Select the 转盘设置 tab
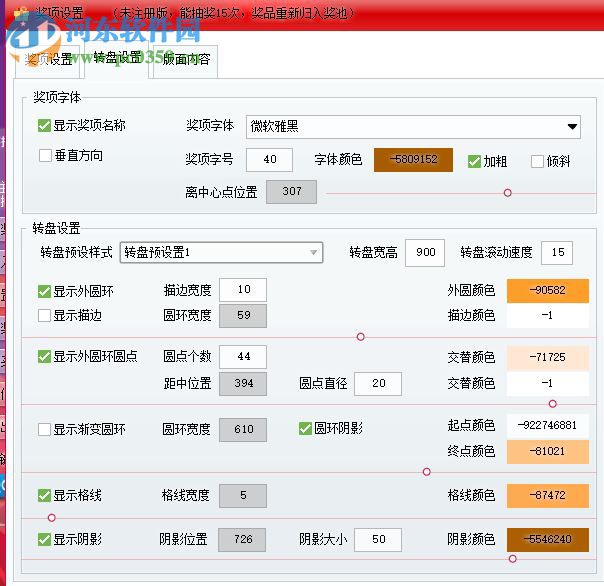 pos(117,59)
